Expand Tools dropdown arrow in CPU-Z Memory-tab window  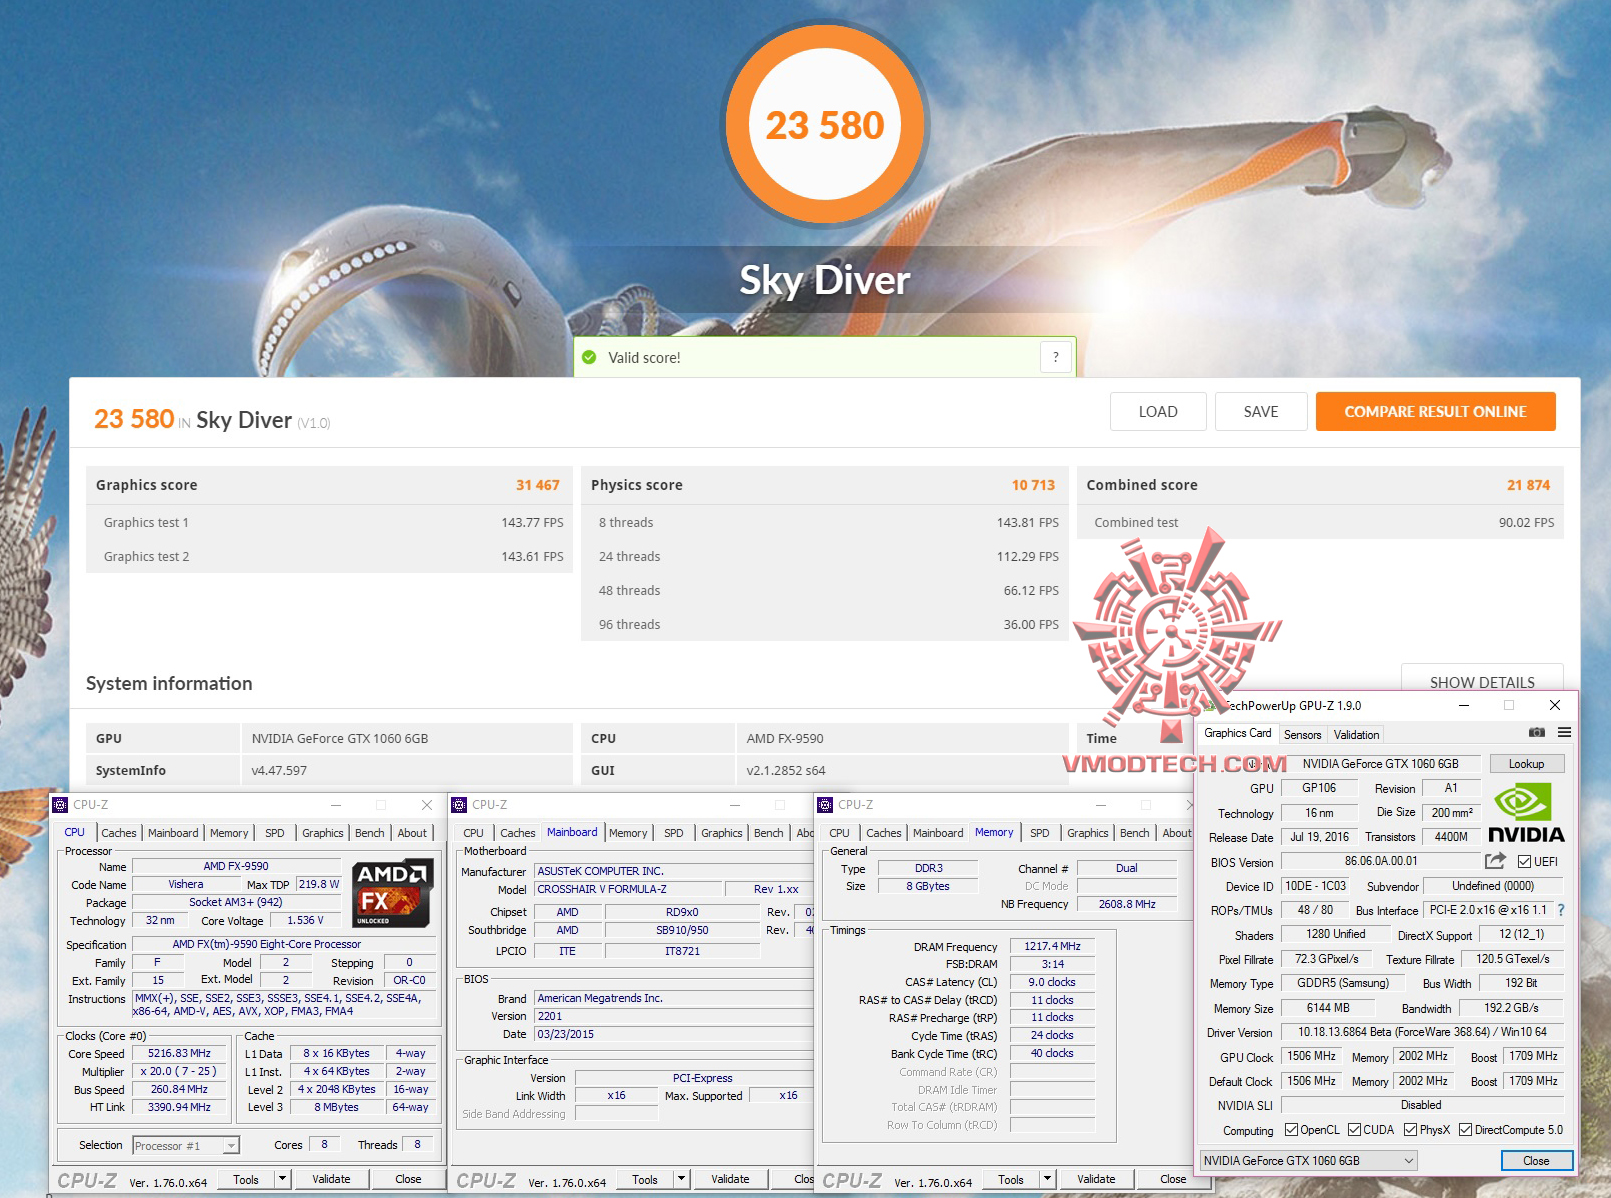[x=1047, y=1179]
